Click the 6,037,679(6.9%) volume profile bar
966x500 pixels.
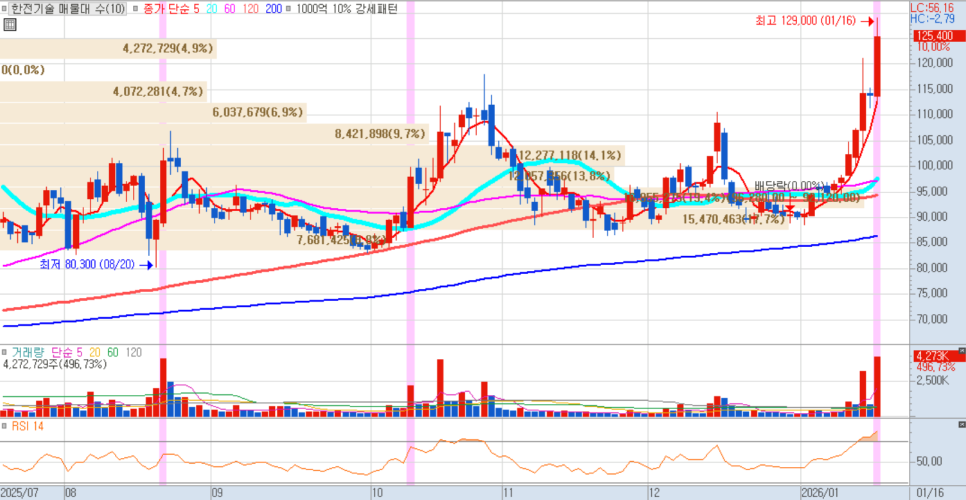coord(153,113)
